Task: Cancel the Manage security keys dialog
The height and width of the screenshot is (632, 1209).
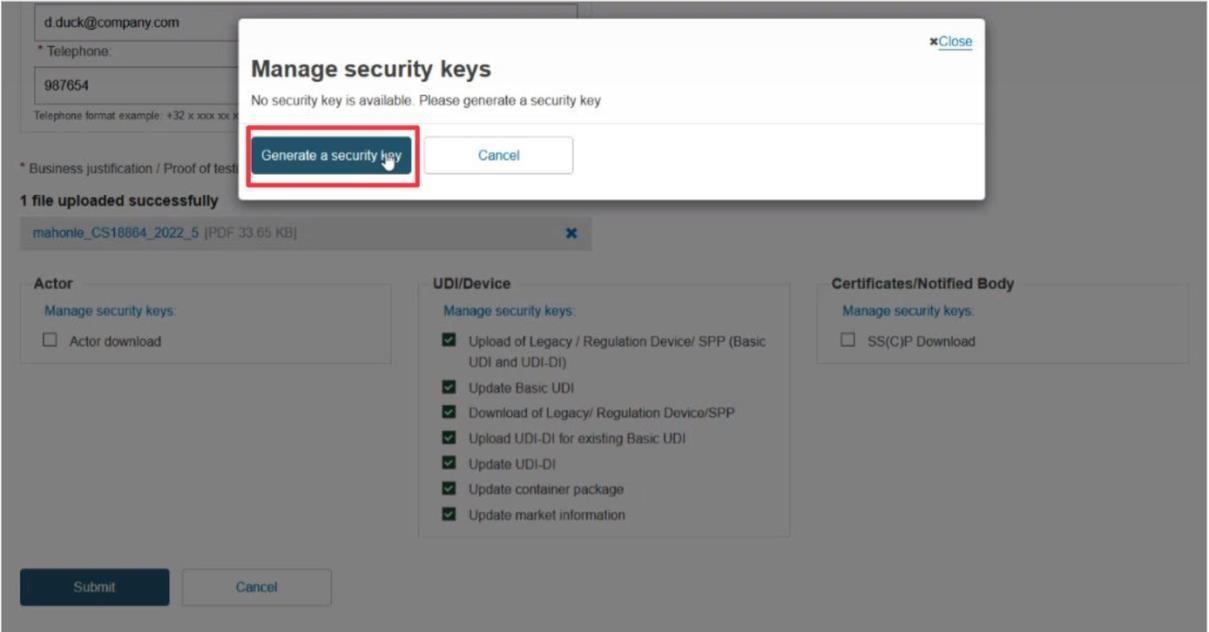Action: click(498, 156)
